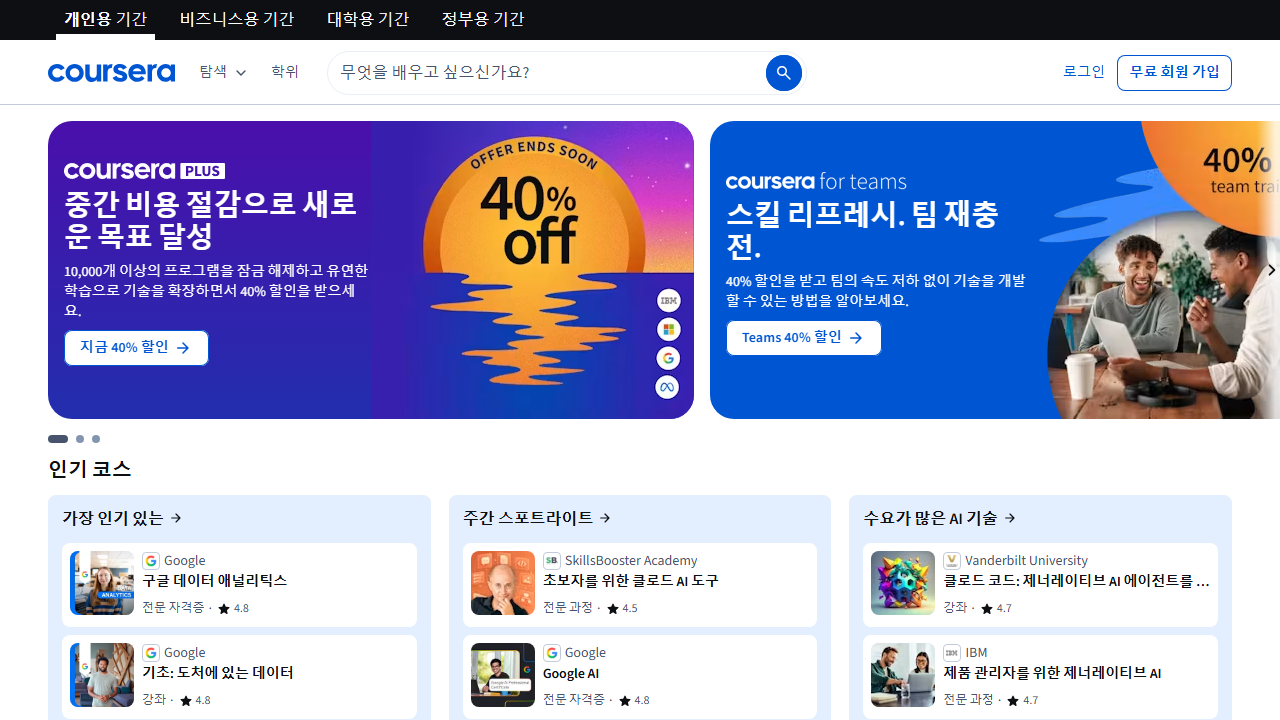Image resolution: width=1280 pixels, height=720 pixels.
Task: Switch to 정부용 기간 tab
Action: coord(483,19)
